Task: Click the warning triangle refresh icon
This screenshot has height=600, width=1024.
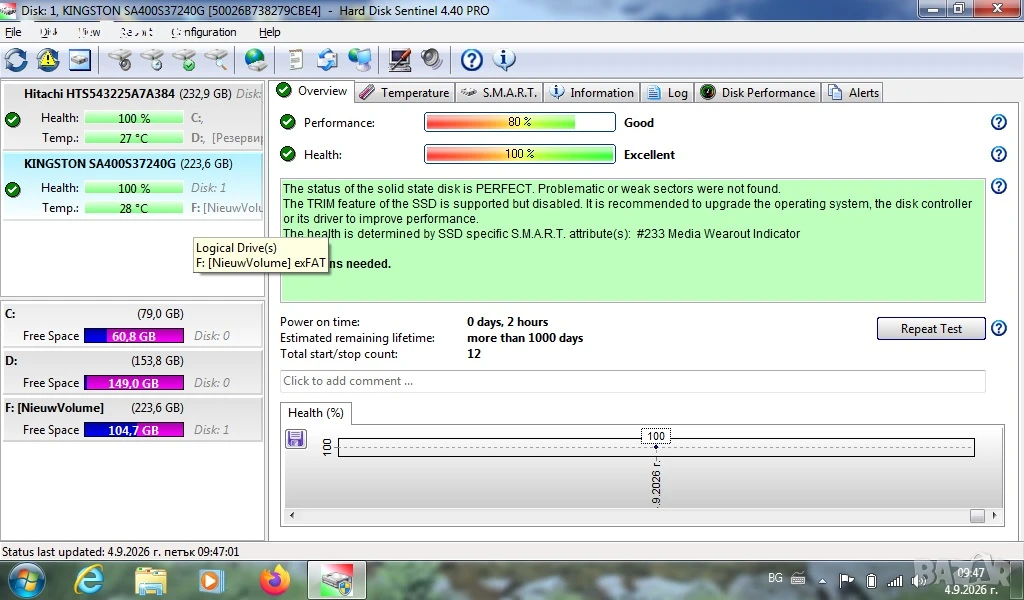Action: 48,60
